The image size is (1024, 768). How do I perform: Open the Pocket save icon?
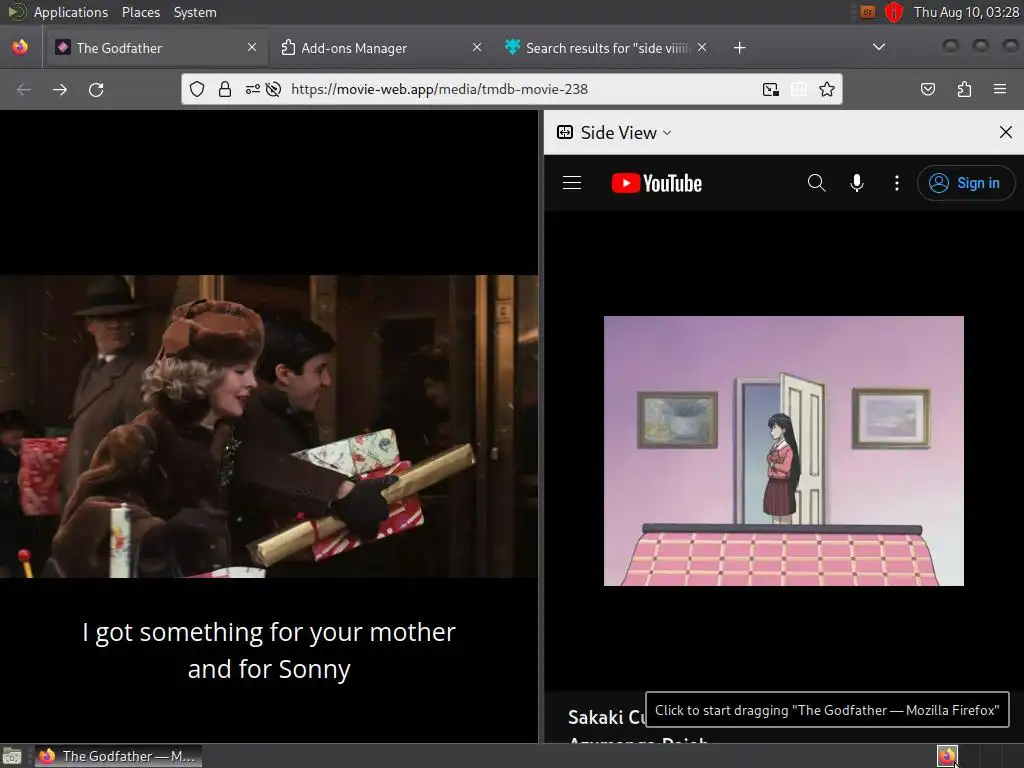tap(927, 89)
